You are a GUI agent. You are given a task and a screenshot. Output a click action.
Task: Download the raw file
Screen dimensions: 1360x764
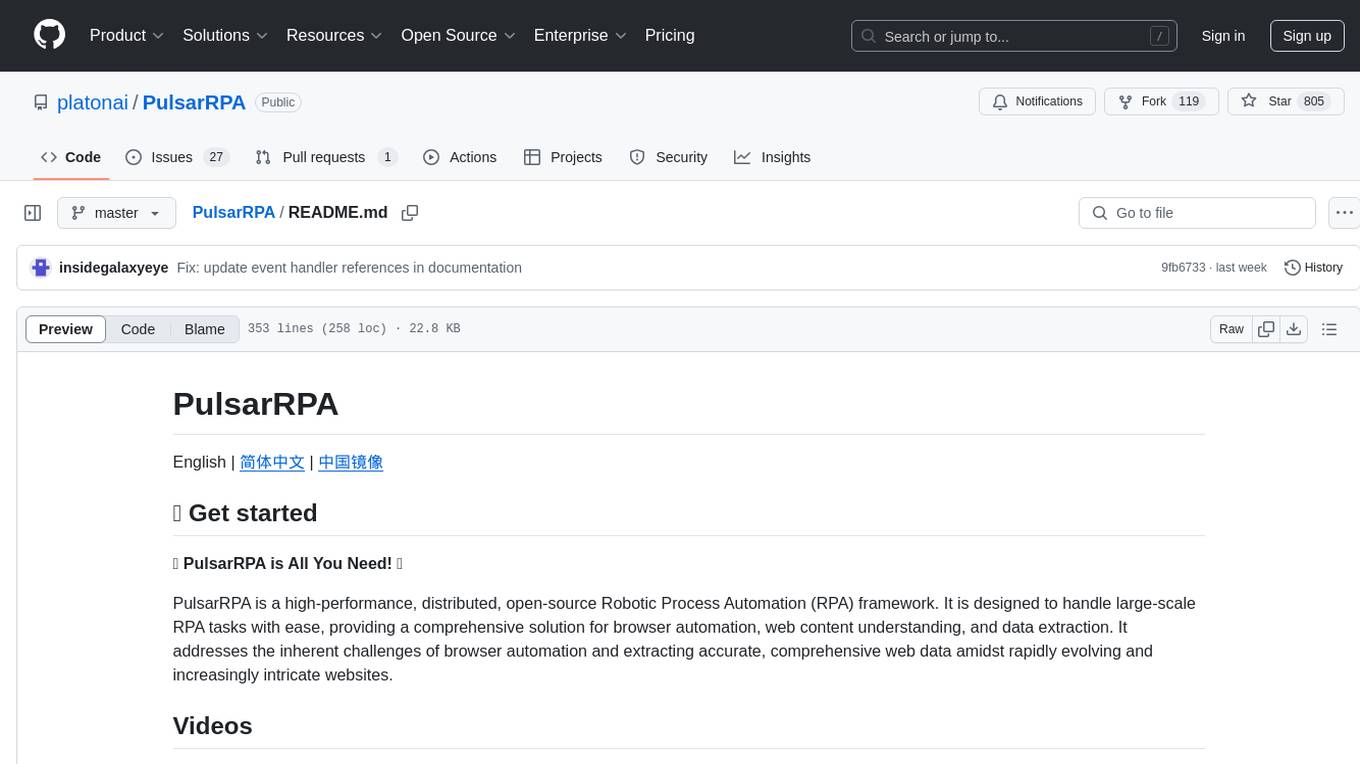[1294, 329]
